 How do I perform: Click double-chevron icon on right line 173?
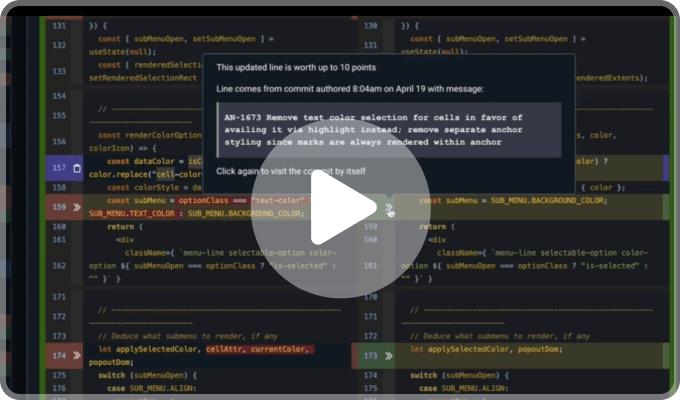(388, 354)
